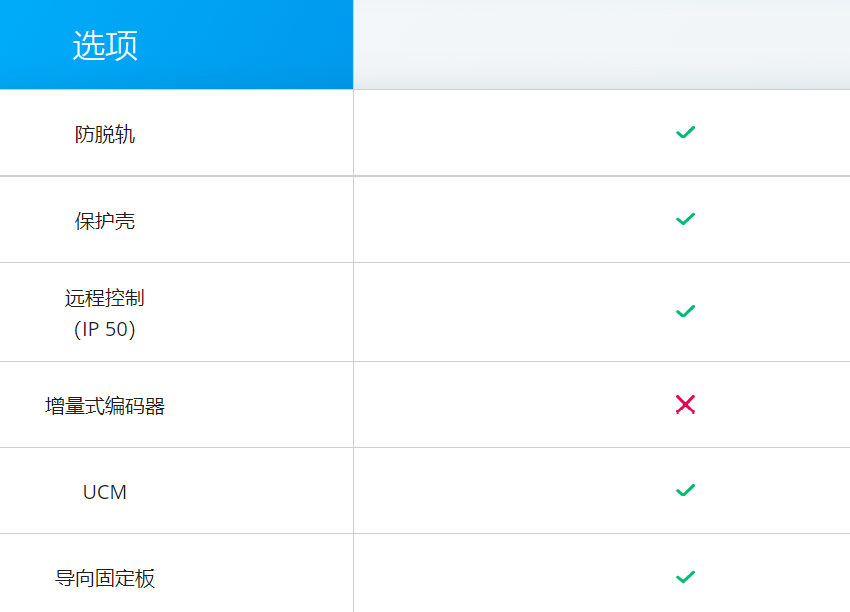Click the 导向固定板 row label
This screenshot has height=612, width=850.
105,578
